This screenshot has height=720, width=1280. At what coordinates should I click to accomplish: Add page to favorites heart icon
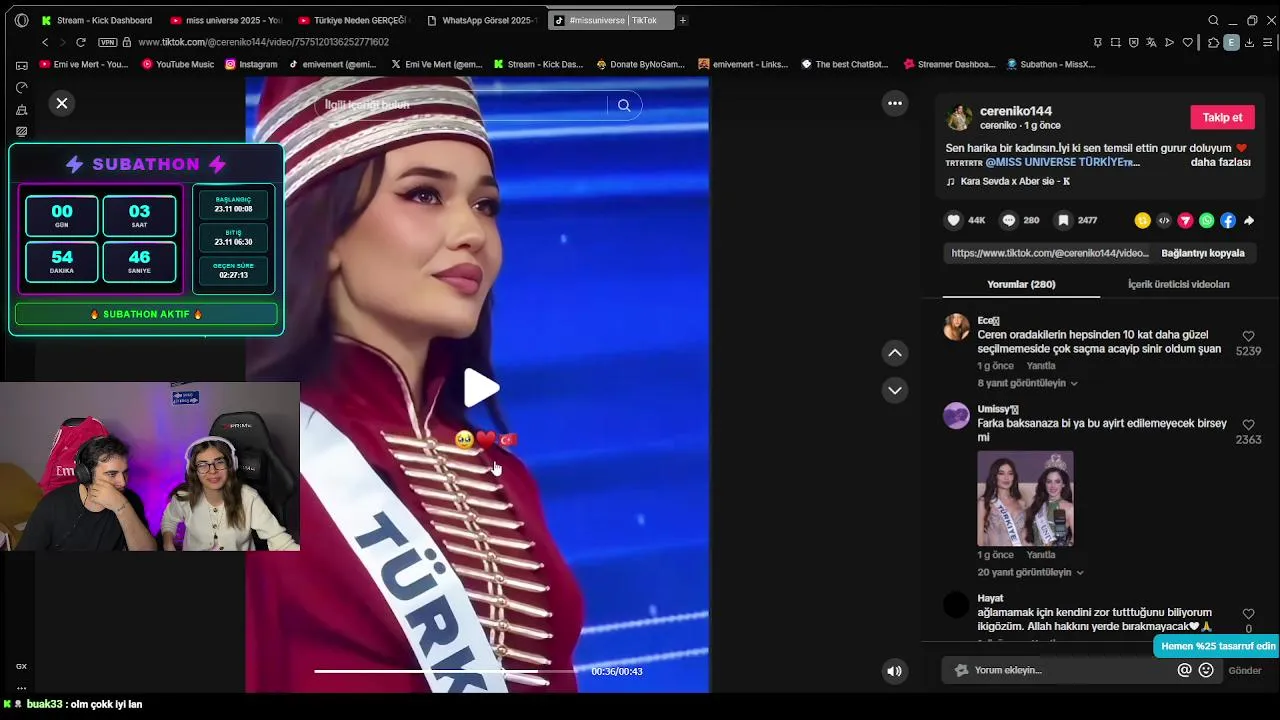click(1188, 42)
